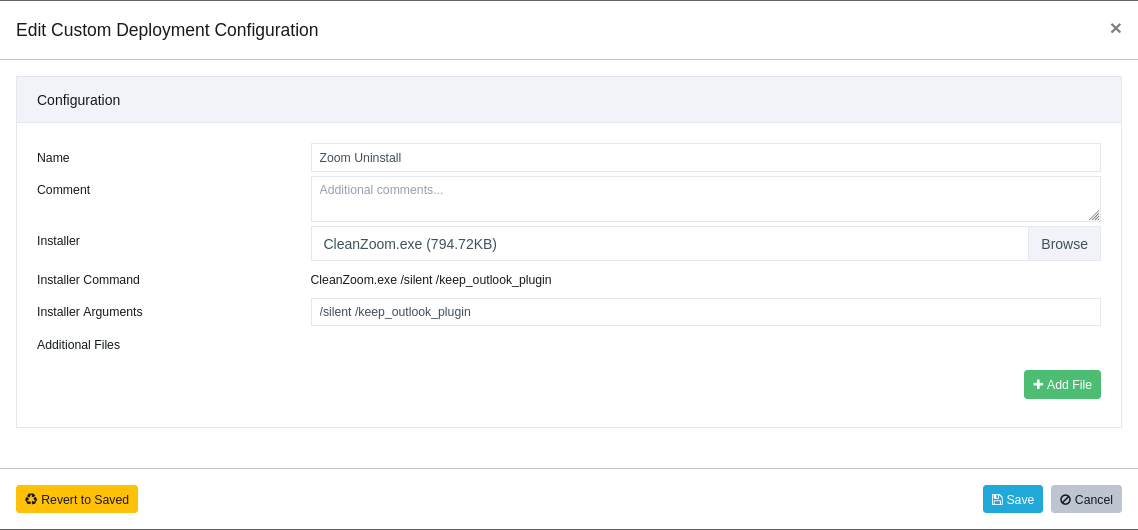1138x530 pixels.
Task: Add File to additional files
Action: coord(1062,384)
